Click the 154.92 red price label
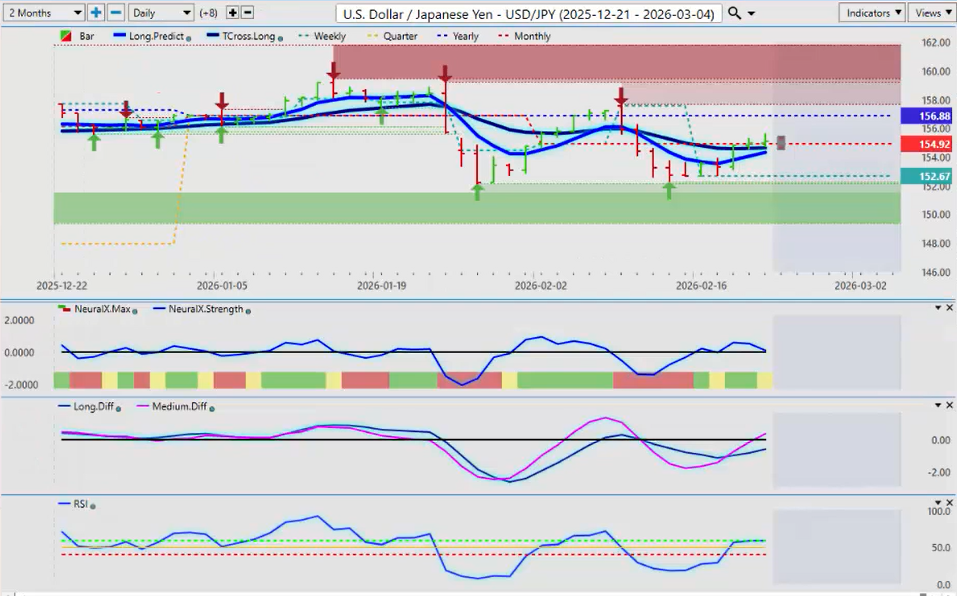 (x=926, y=144)
